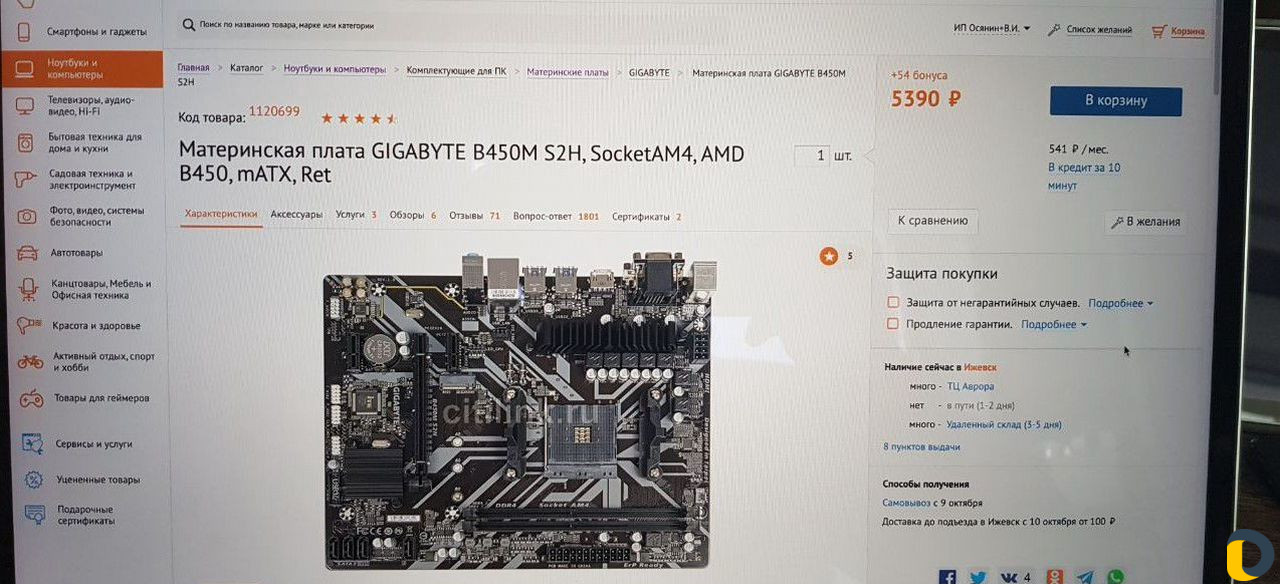The height and width of the screenshot is (584, 1280).
Task: Click the Автотовары car icon
Action: [x=27, y=253]
